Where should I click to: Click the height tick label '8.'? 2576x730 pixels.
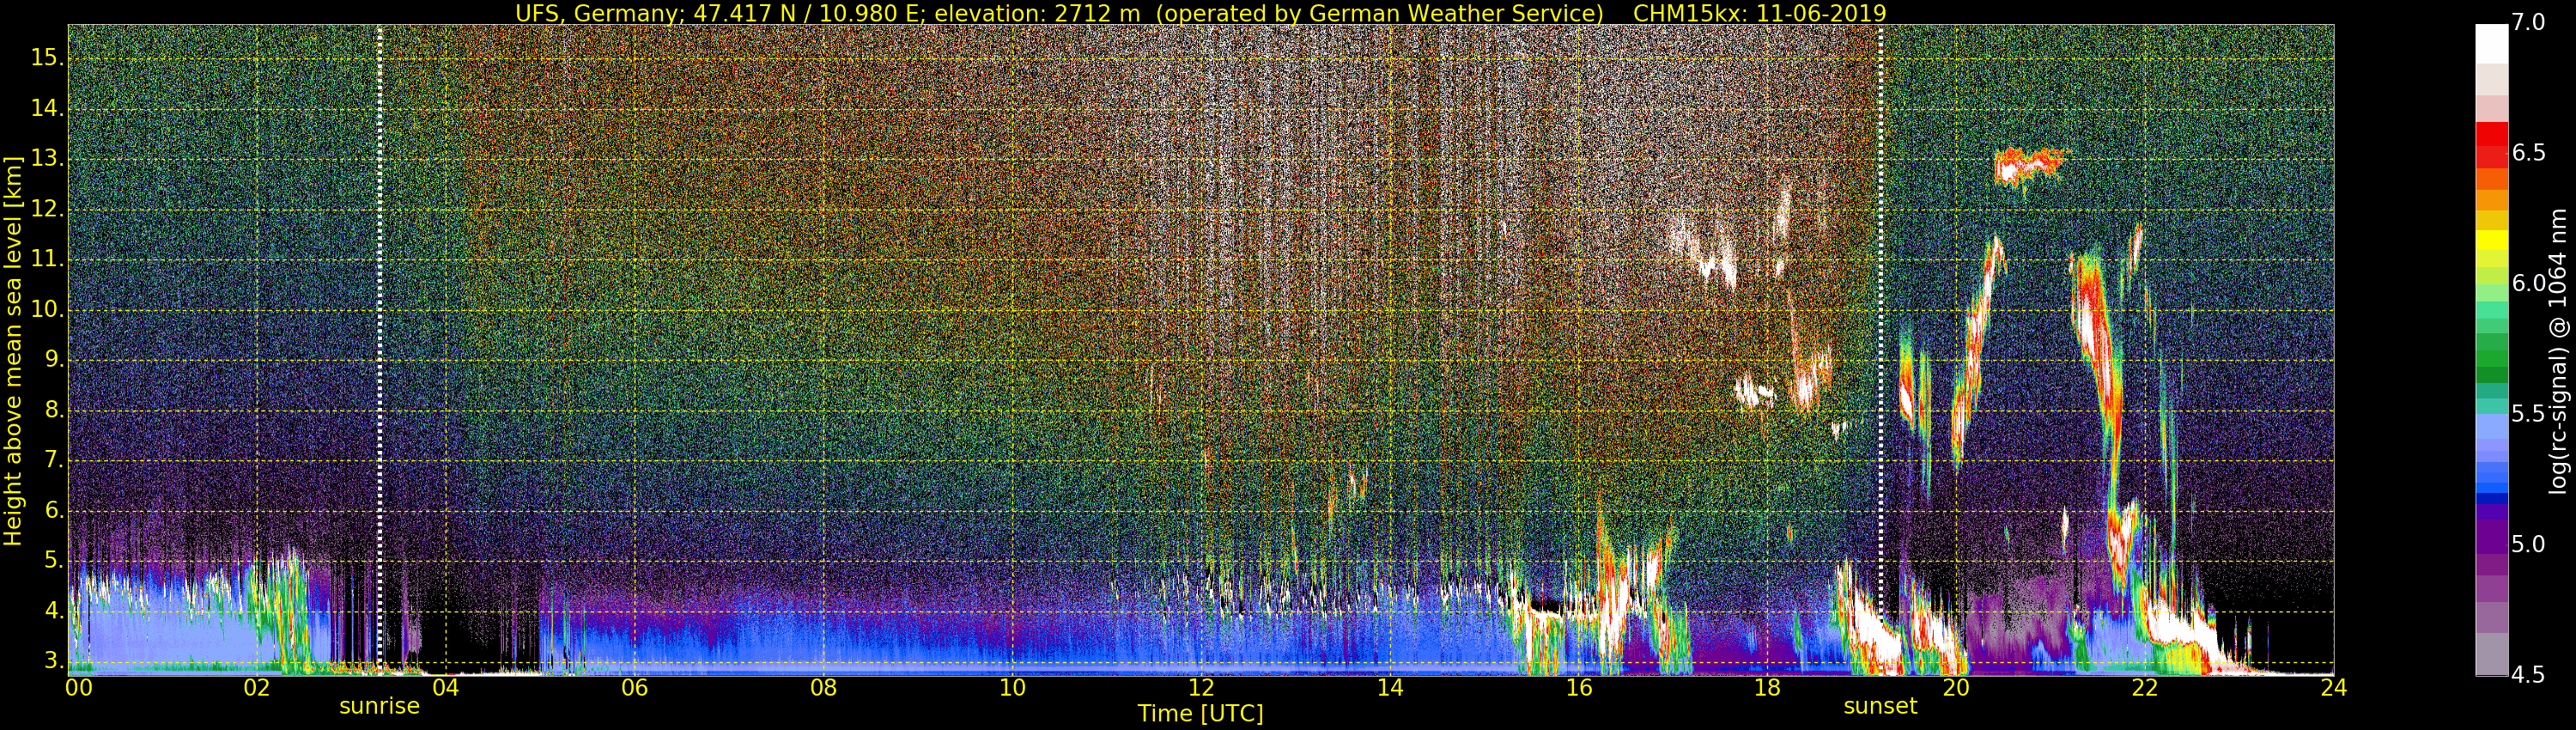(x=53, y=410)
